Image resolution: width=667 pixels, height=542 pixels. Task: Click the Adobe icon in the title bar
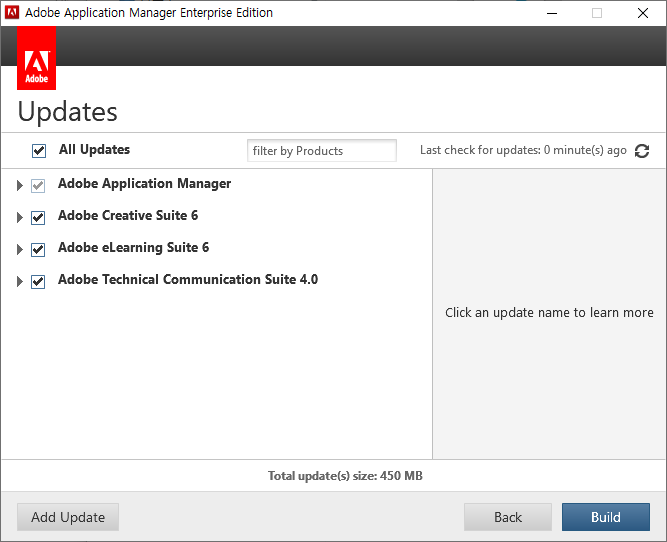point(11,13)
